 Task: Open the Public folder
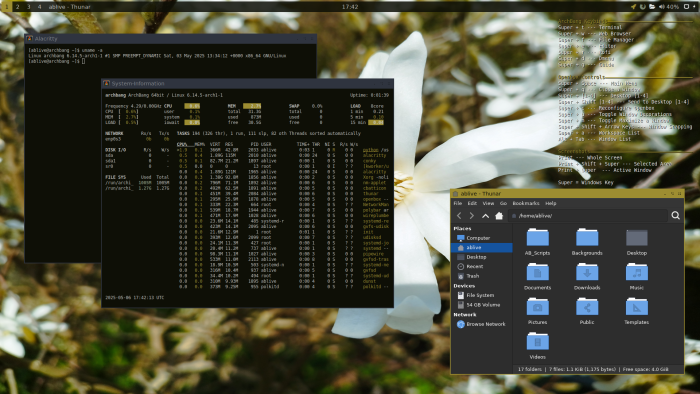point(587,311)
